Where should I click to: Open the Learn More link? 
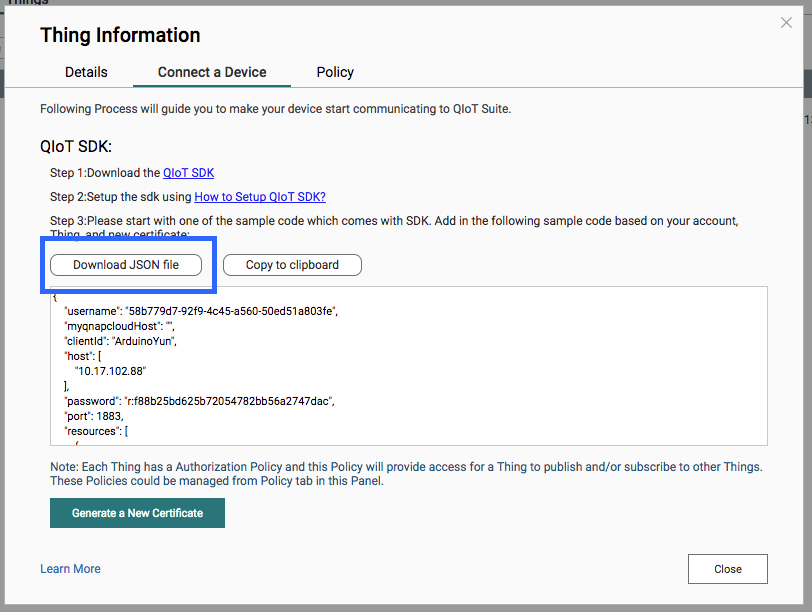click(70, 569)
